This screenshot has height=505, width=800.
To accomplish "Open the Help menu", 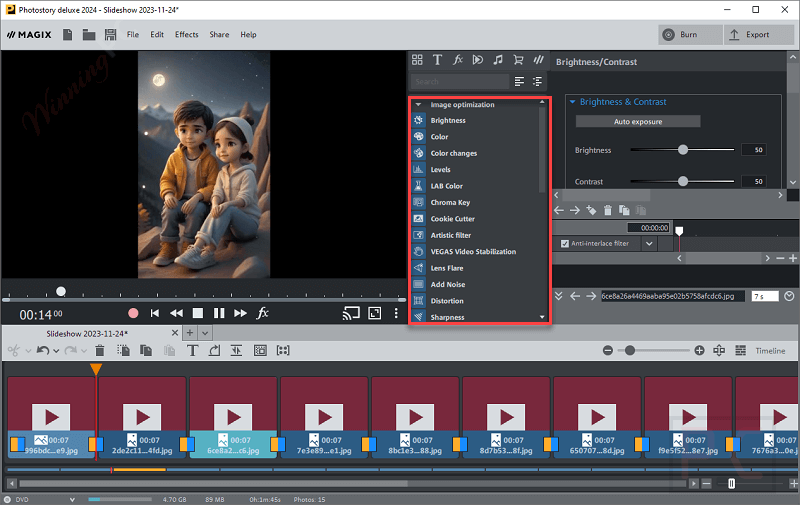I will click(248, 35).
